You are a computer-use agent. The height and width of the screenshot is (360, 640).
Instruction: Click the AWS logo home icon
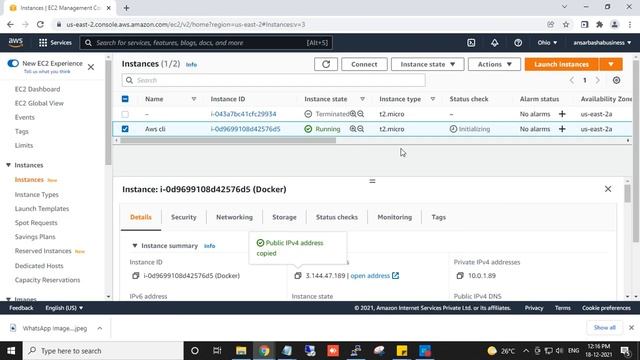pos(16,42)
